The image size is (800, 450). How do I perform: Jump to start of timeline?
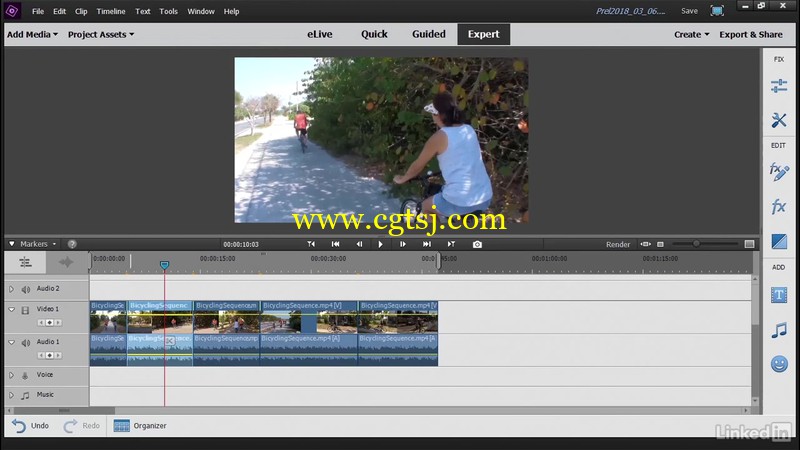335,244
